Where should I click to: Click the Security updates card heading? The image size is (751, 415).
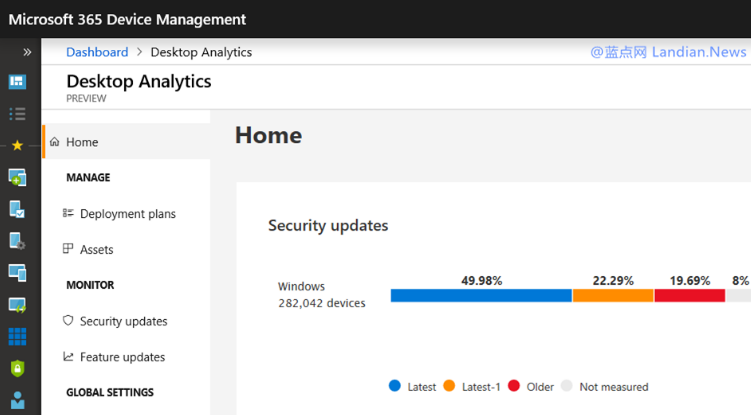pyautogui.click(x=328, y=226)
